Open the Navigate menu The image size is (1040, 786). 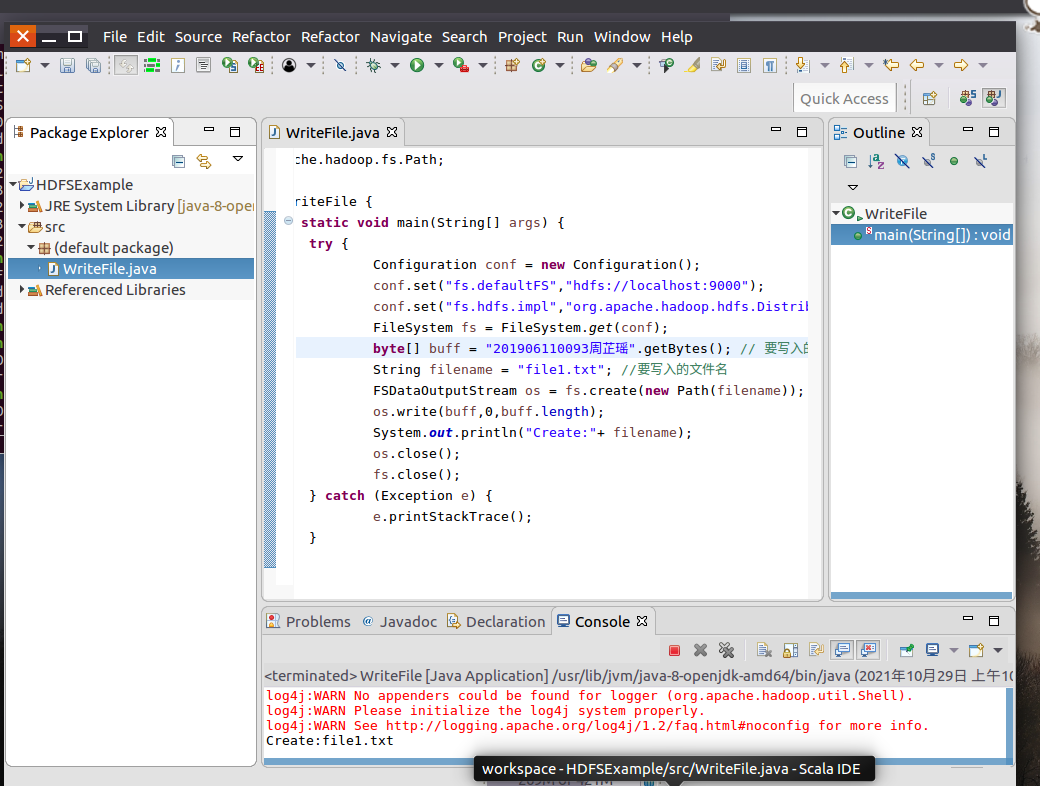tap(400, 37)
